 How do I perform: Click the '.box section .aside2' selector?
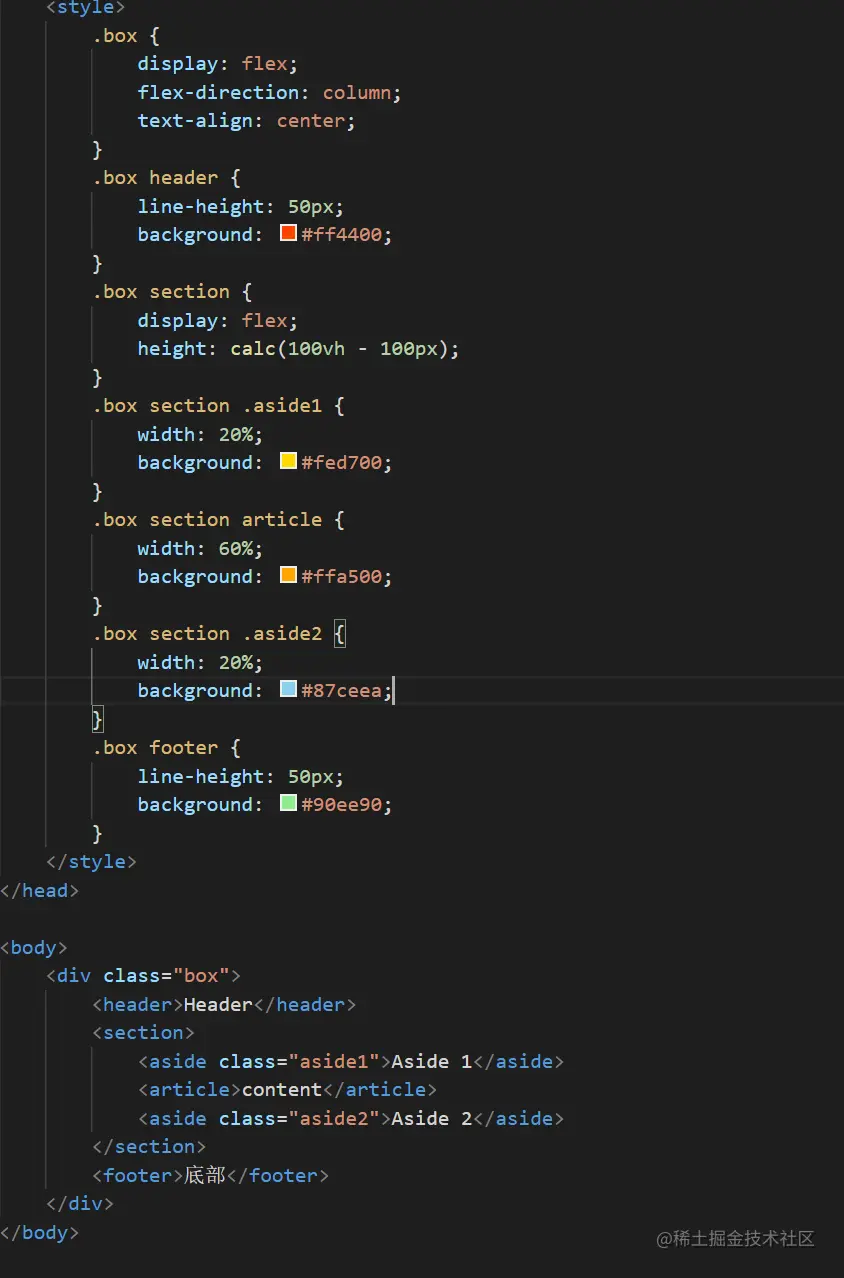point(207,634)
